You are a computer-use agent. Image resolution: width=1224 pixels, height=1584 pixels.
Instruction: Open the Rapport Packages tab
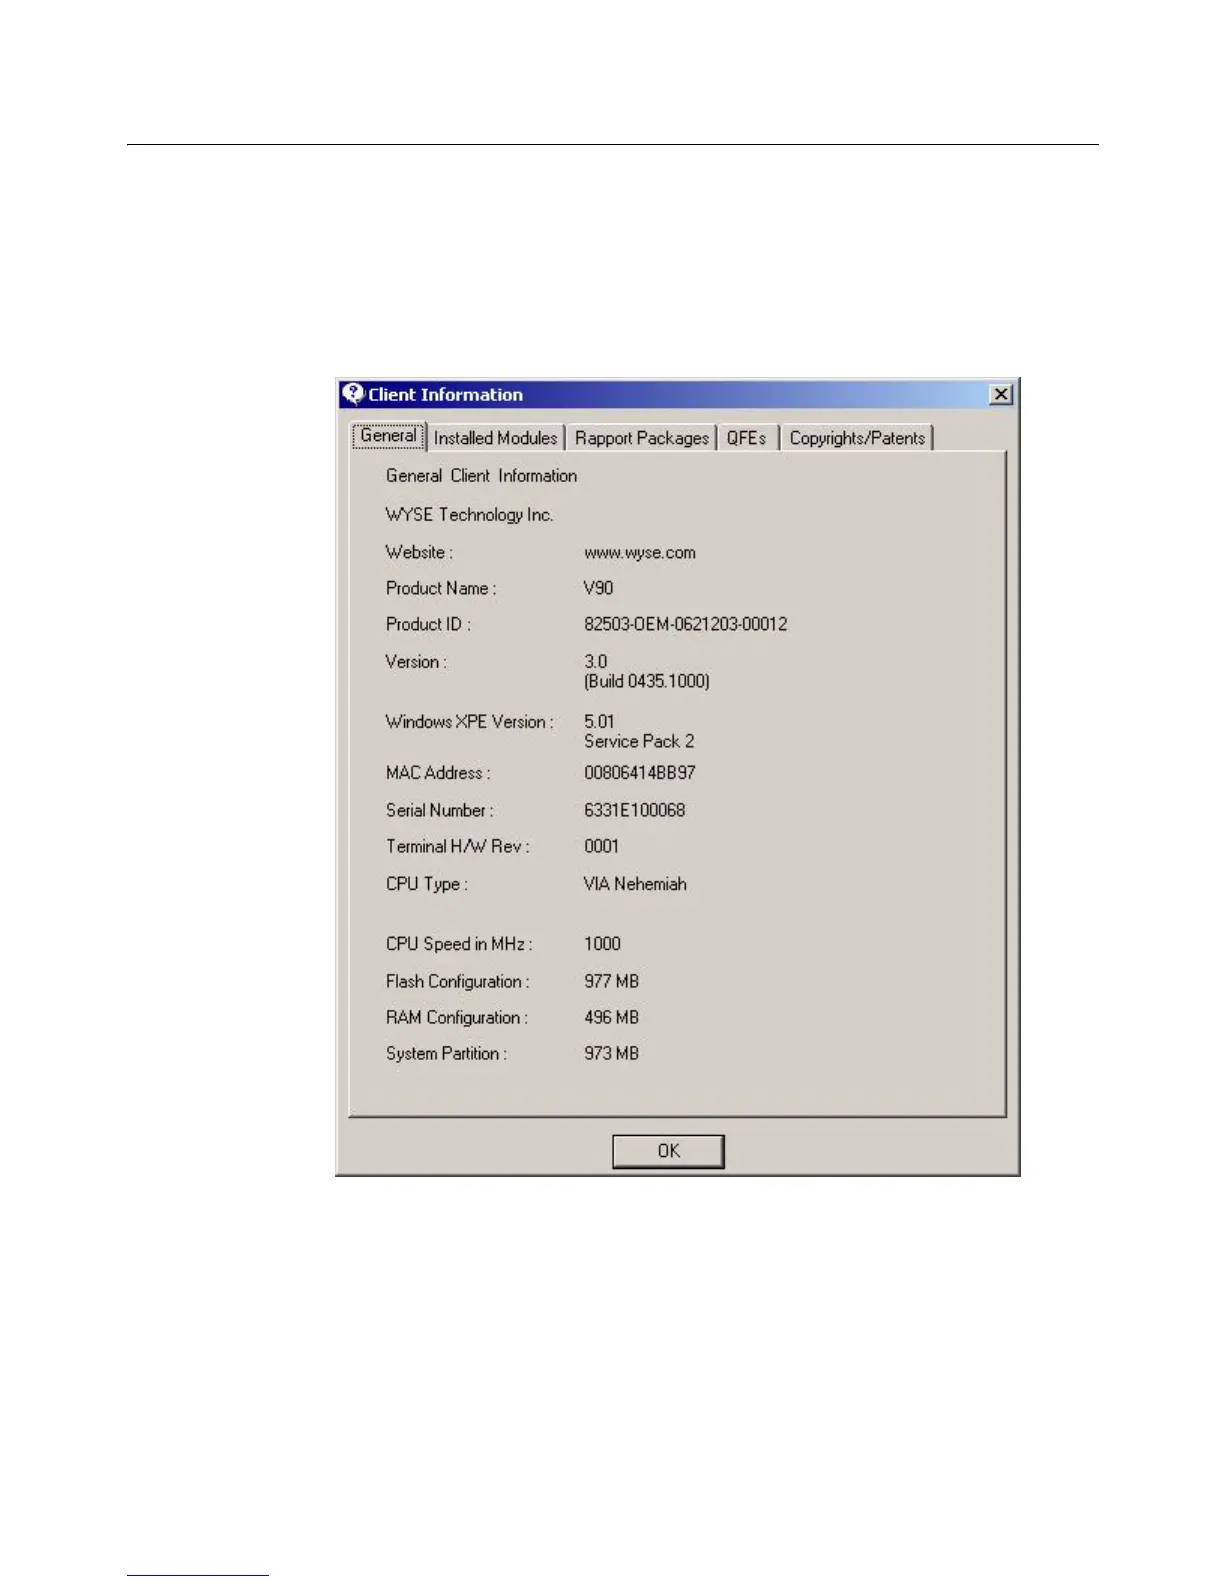[642, 438]
